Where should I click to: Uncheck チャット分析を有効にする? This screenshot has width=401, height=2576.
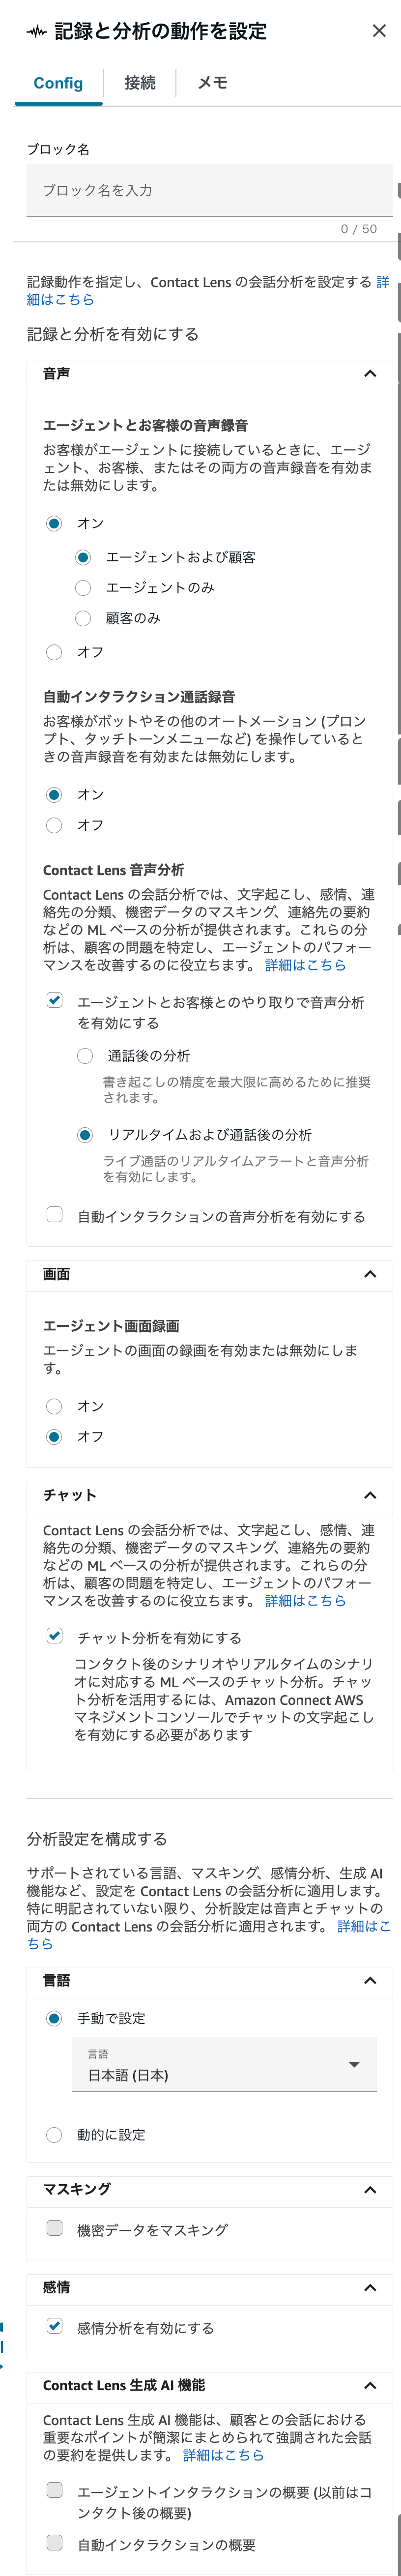pyautogui.click(x=55, y=1636)
